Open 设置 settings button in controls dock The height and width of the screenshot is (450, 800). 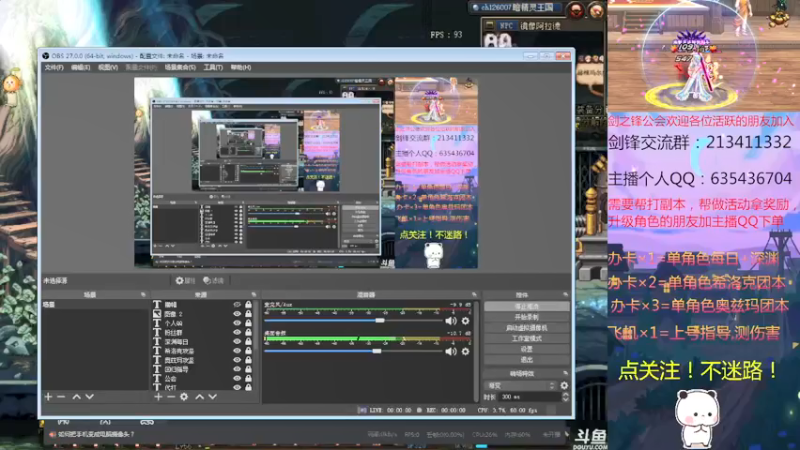coord(527,349)
